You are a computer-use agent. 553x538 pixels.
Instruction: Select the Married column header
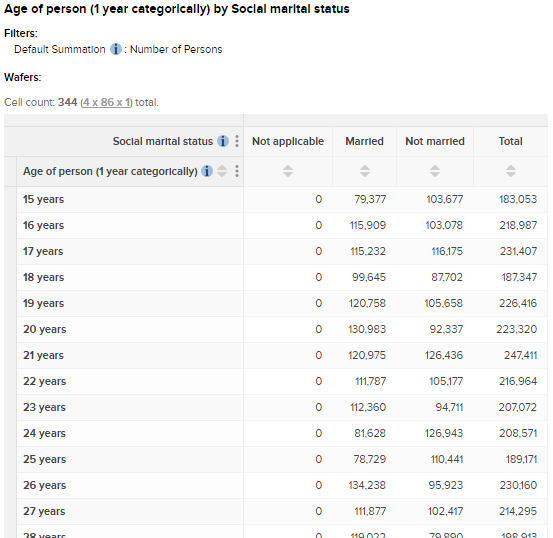[364, 141]
